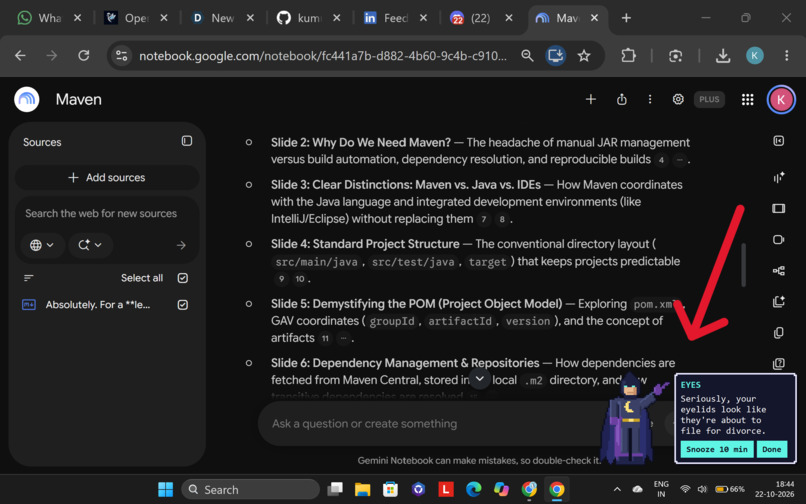This screenshot has width=806, height=504.
Task: Open the Mind Map icon
Action: pyautogui.click(x=778, y=271)
